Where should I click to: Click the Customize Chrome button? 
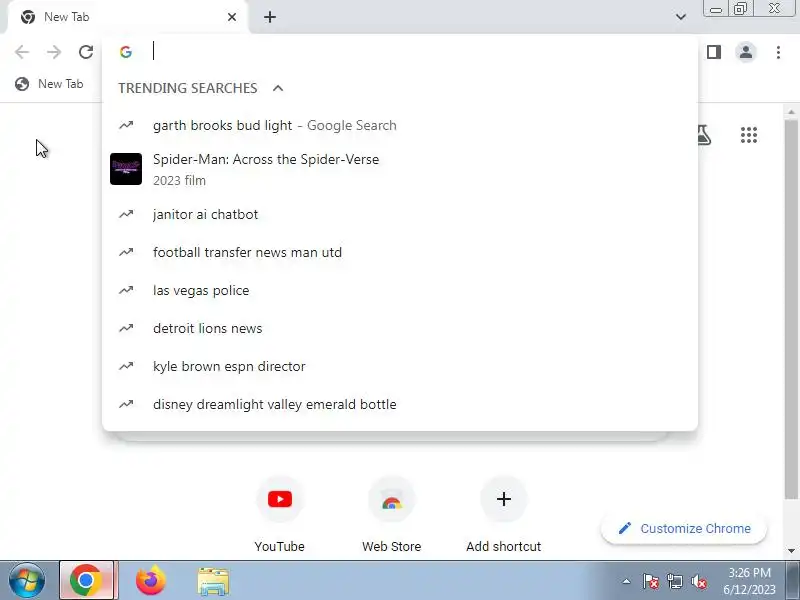pos(684,529)
